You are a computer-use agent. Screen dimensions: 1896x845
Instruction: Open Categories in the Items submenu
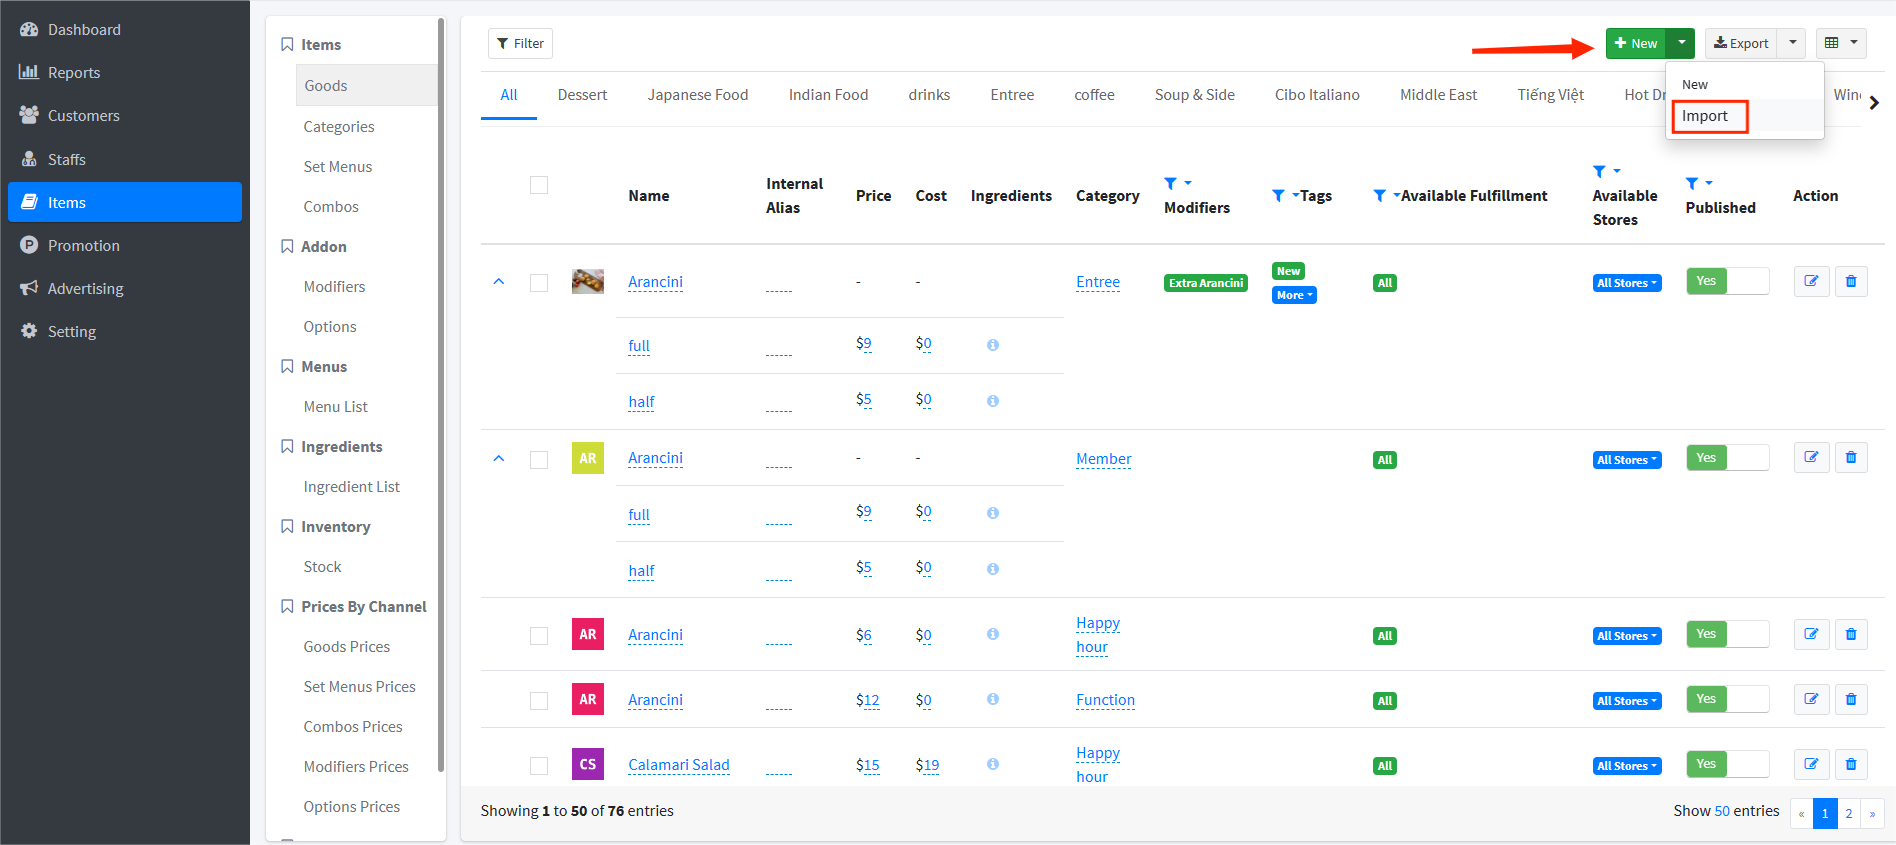339,127
